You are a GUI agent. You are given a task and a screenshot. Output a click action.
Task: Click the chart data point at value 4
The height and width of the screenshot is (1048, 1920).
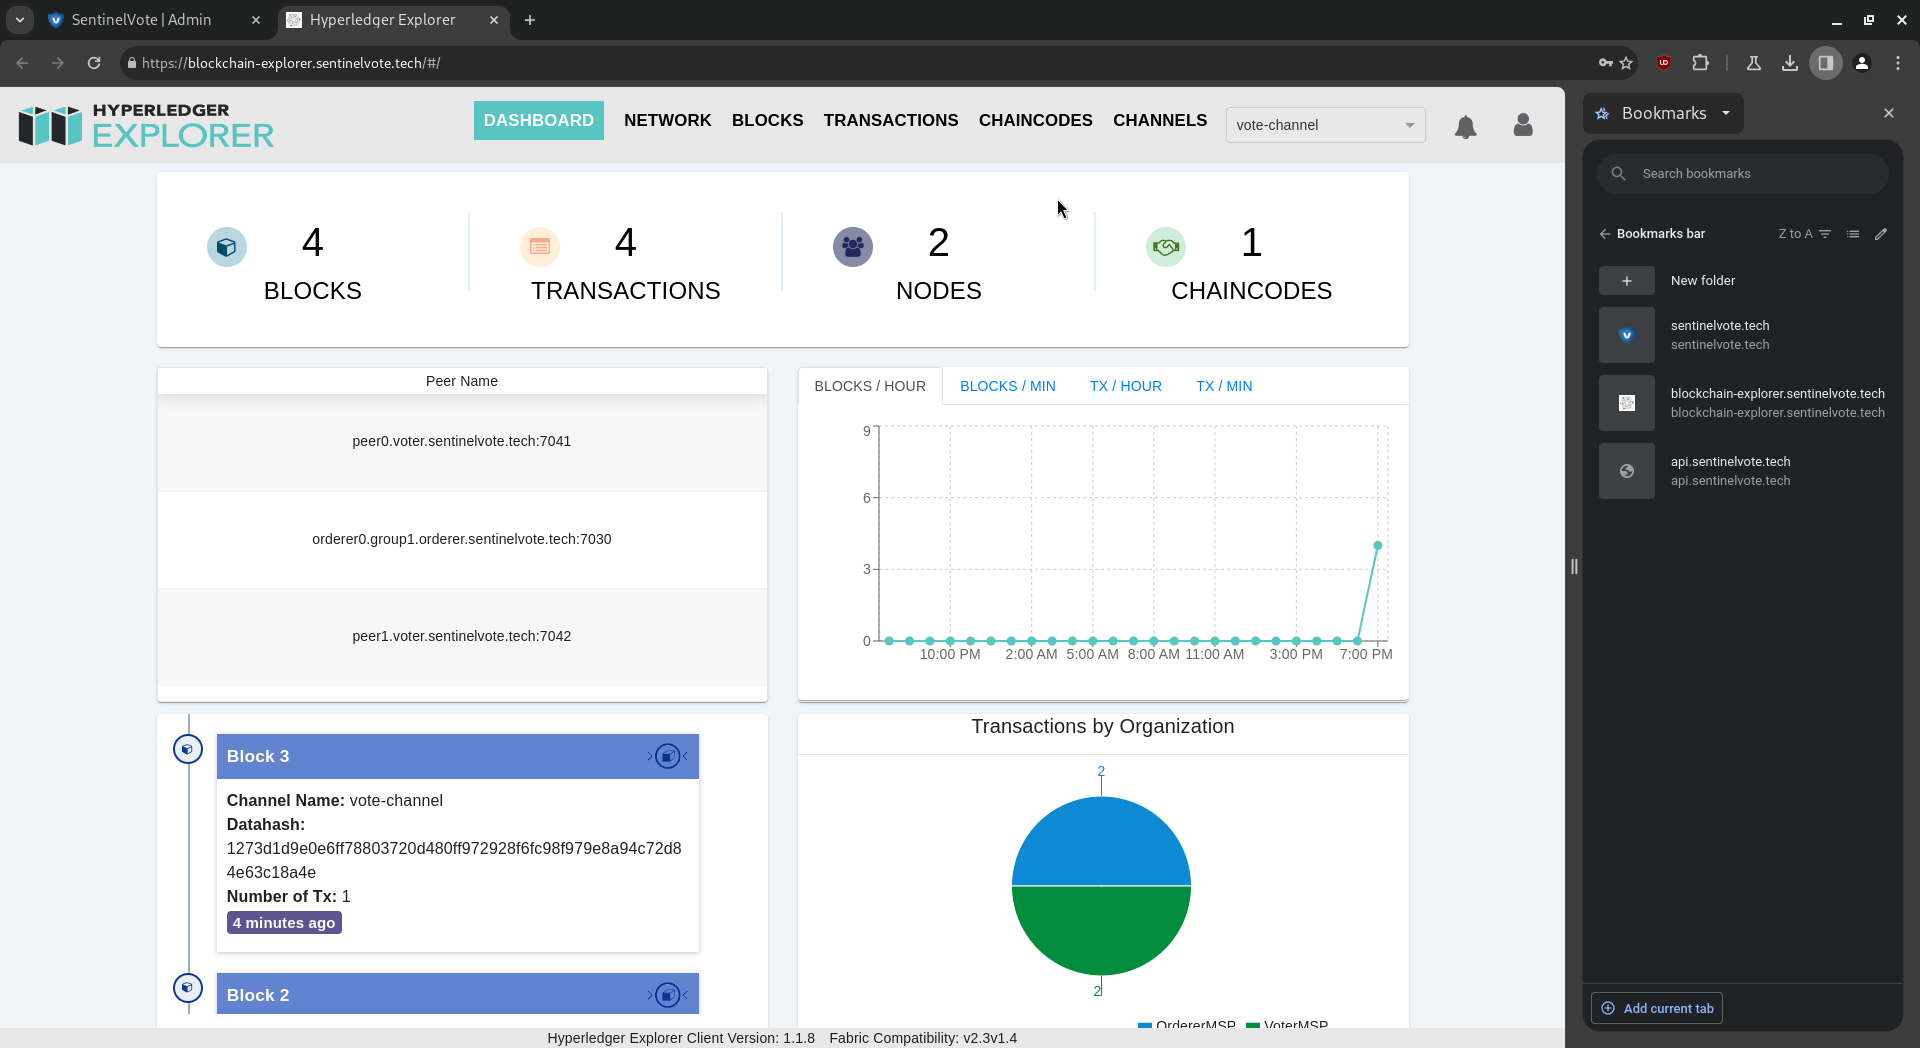(x=1378, y=545)
